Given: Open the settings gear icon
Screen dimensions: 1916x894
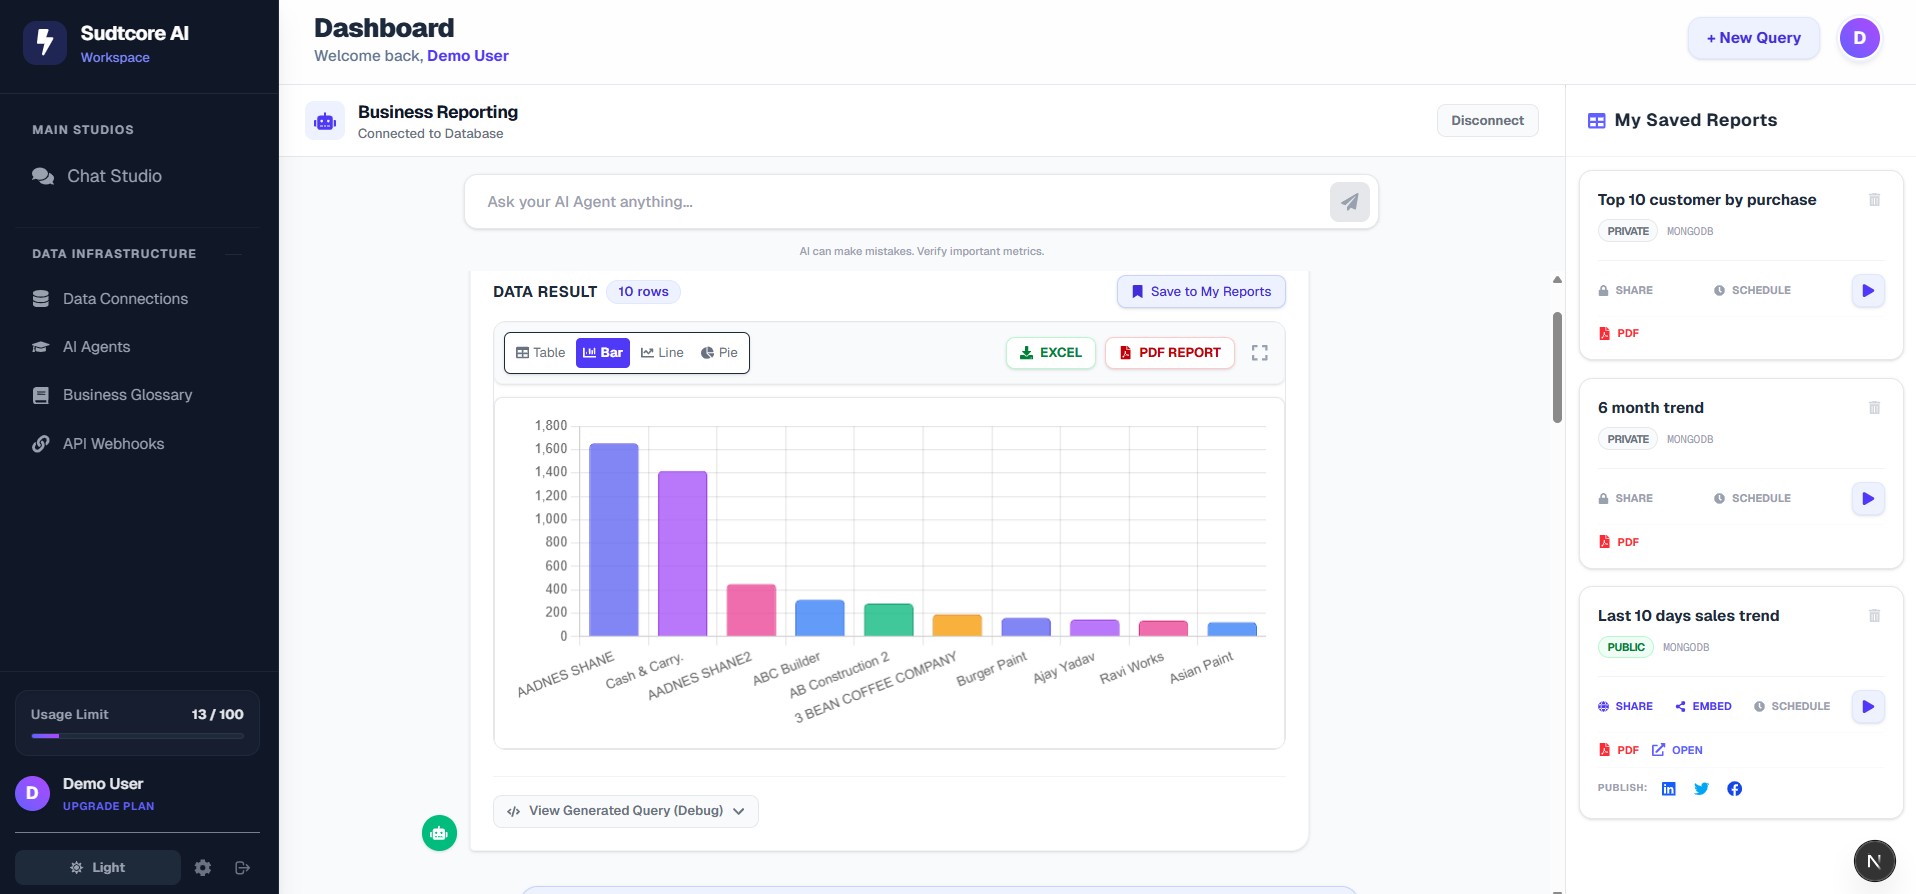Looking at the screenshot, I should point(203,868).
